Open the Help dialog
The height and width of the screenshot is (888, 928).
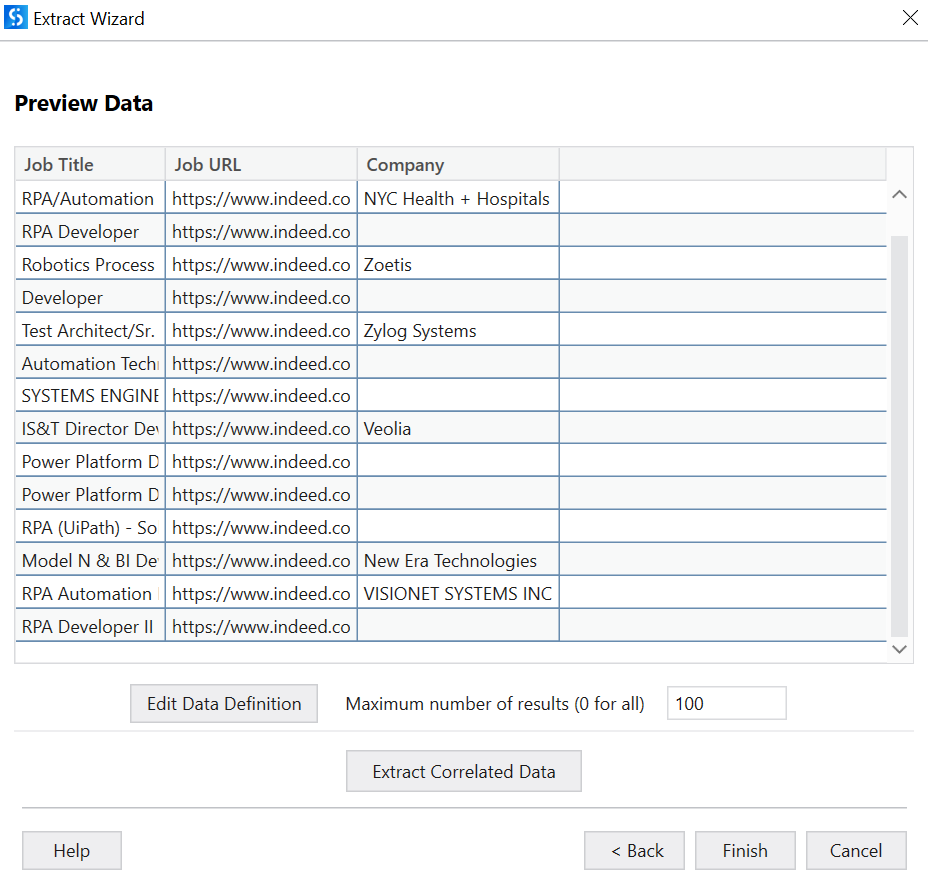(71, 850)
